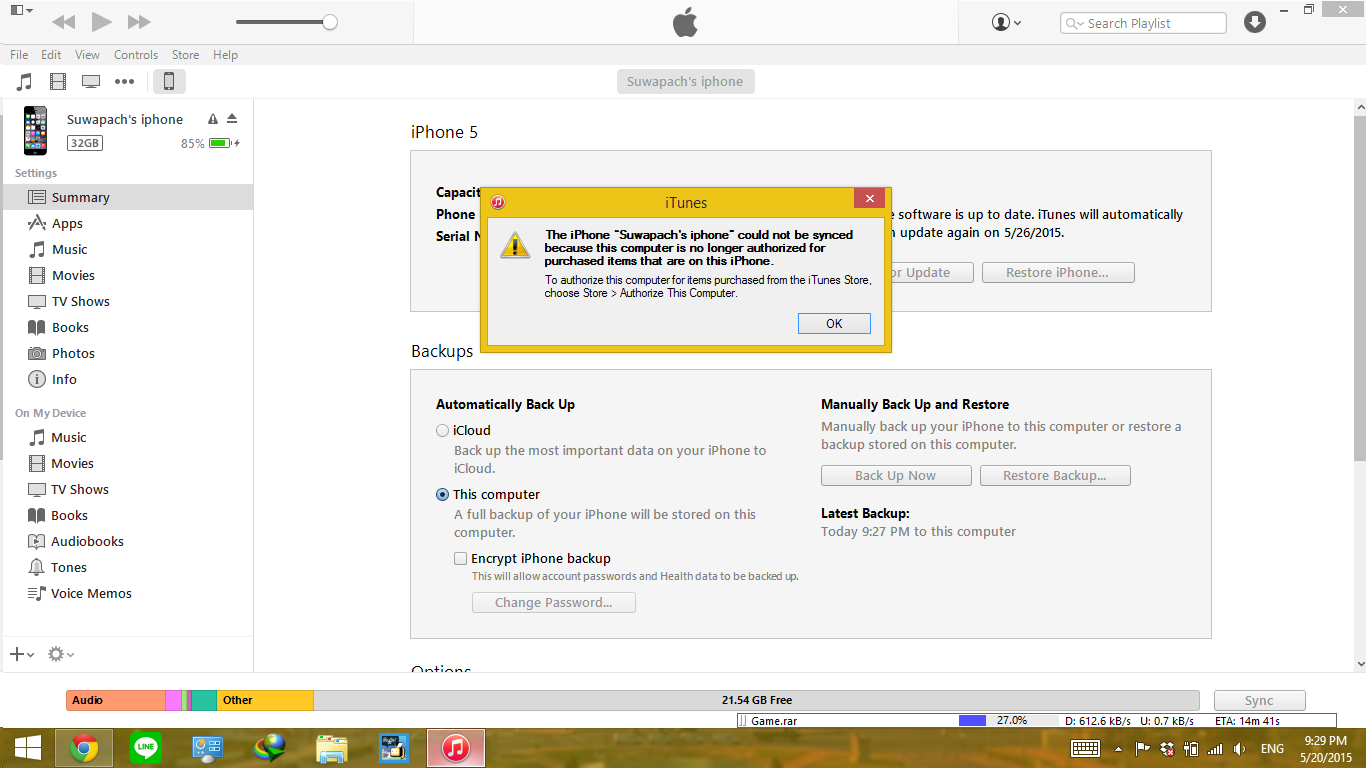Click the Game.rar download entry
This screenshot has height=768, width=1366.
[1036, 720]
